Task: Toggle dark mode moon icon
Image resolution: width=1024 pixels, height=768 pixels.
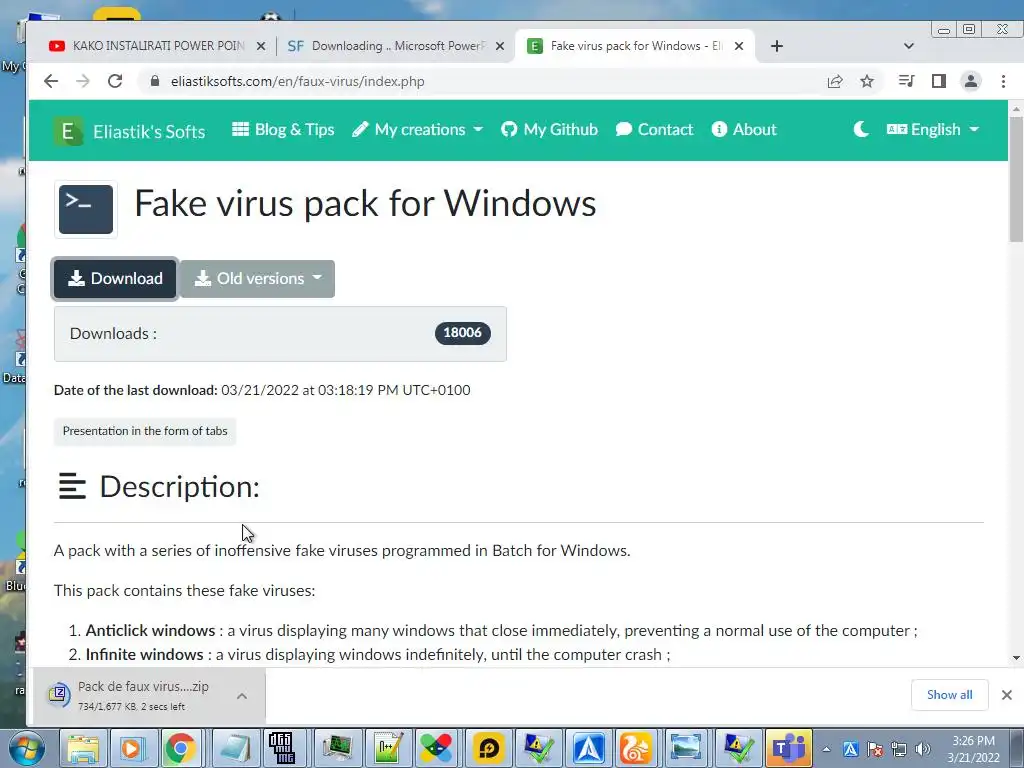Action: (x=861, y=129)
